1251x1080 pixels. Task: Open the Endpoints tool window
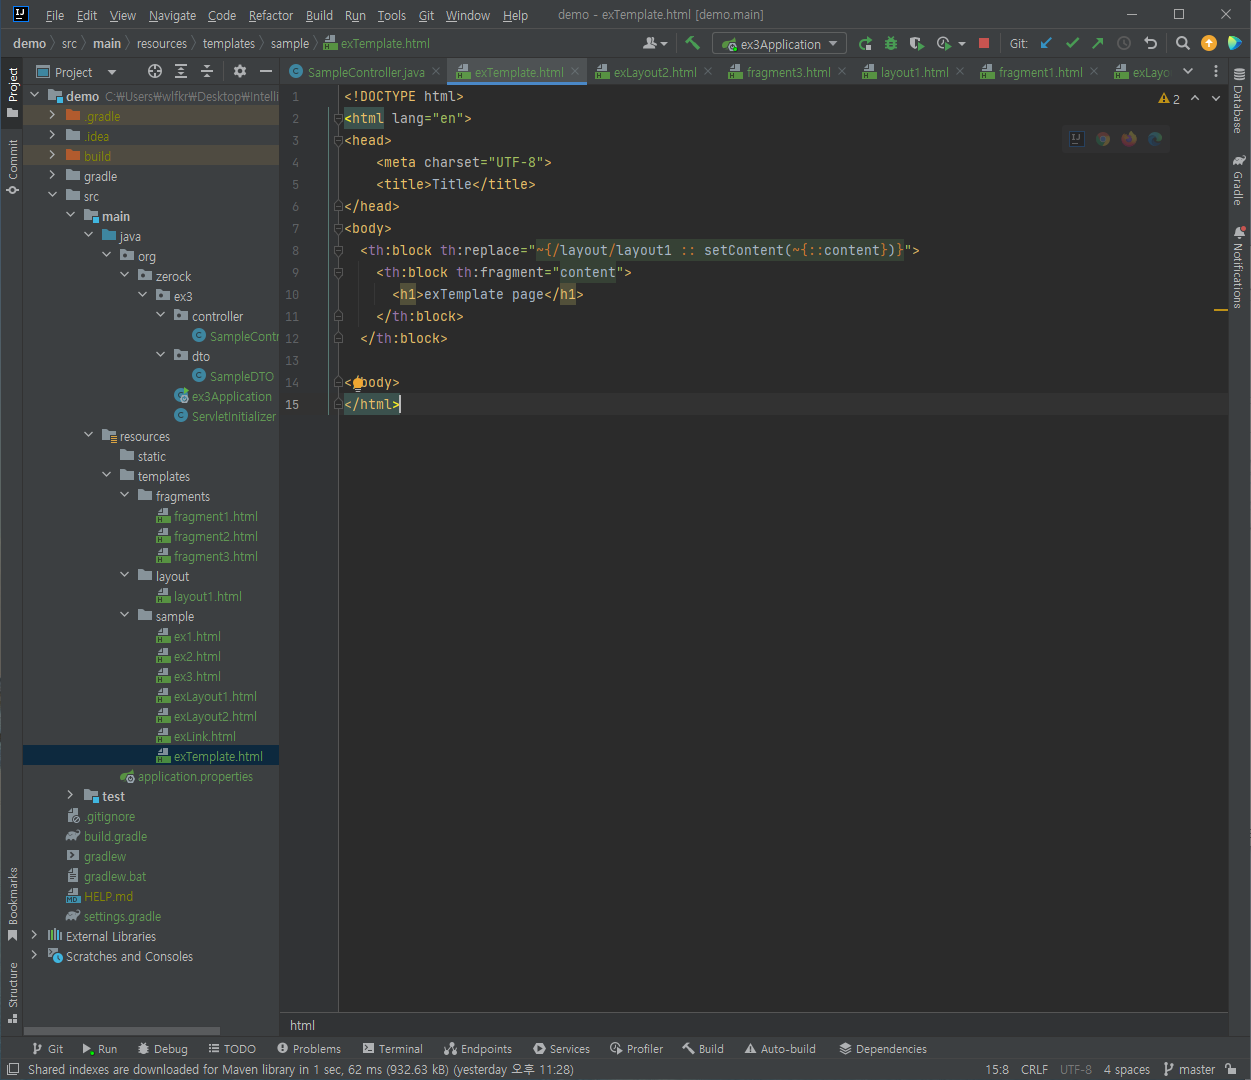(478, 1049)
